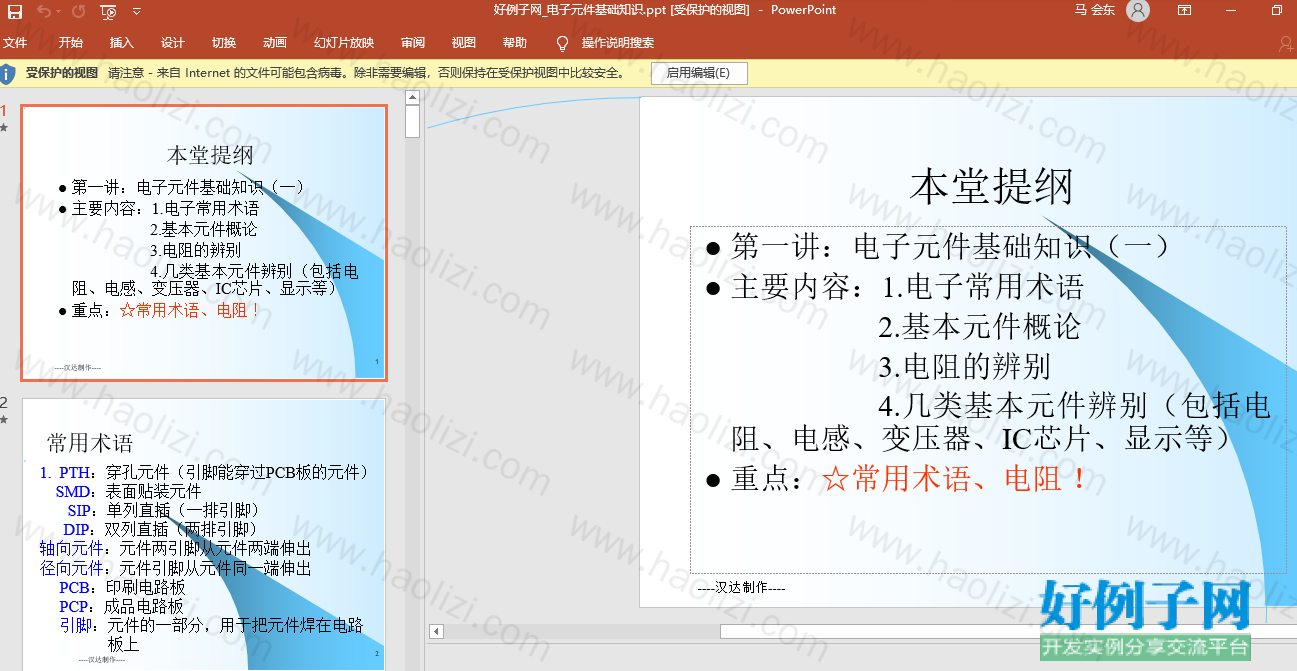Viewport: 1297px width, 671px height.
Task: Open the 设计 ribbon tab
Action: point(173,43)
